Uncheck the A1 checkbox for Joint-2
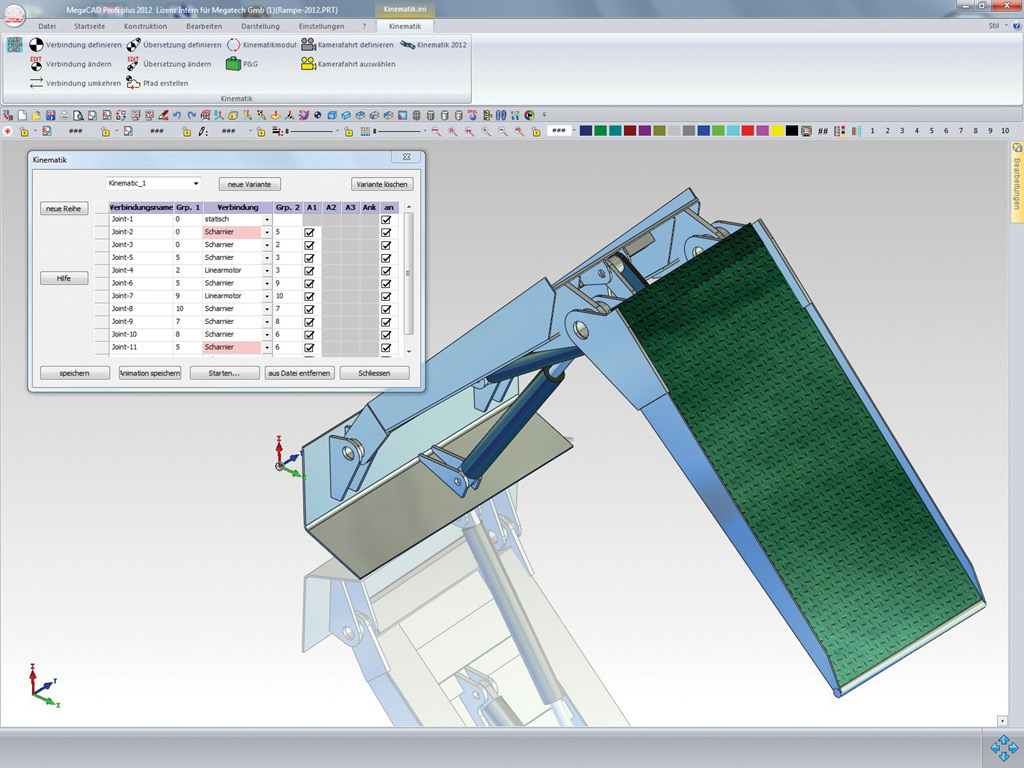Screen dimensions: 1024x768 309,232
